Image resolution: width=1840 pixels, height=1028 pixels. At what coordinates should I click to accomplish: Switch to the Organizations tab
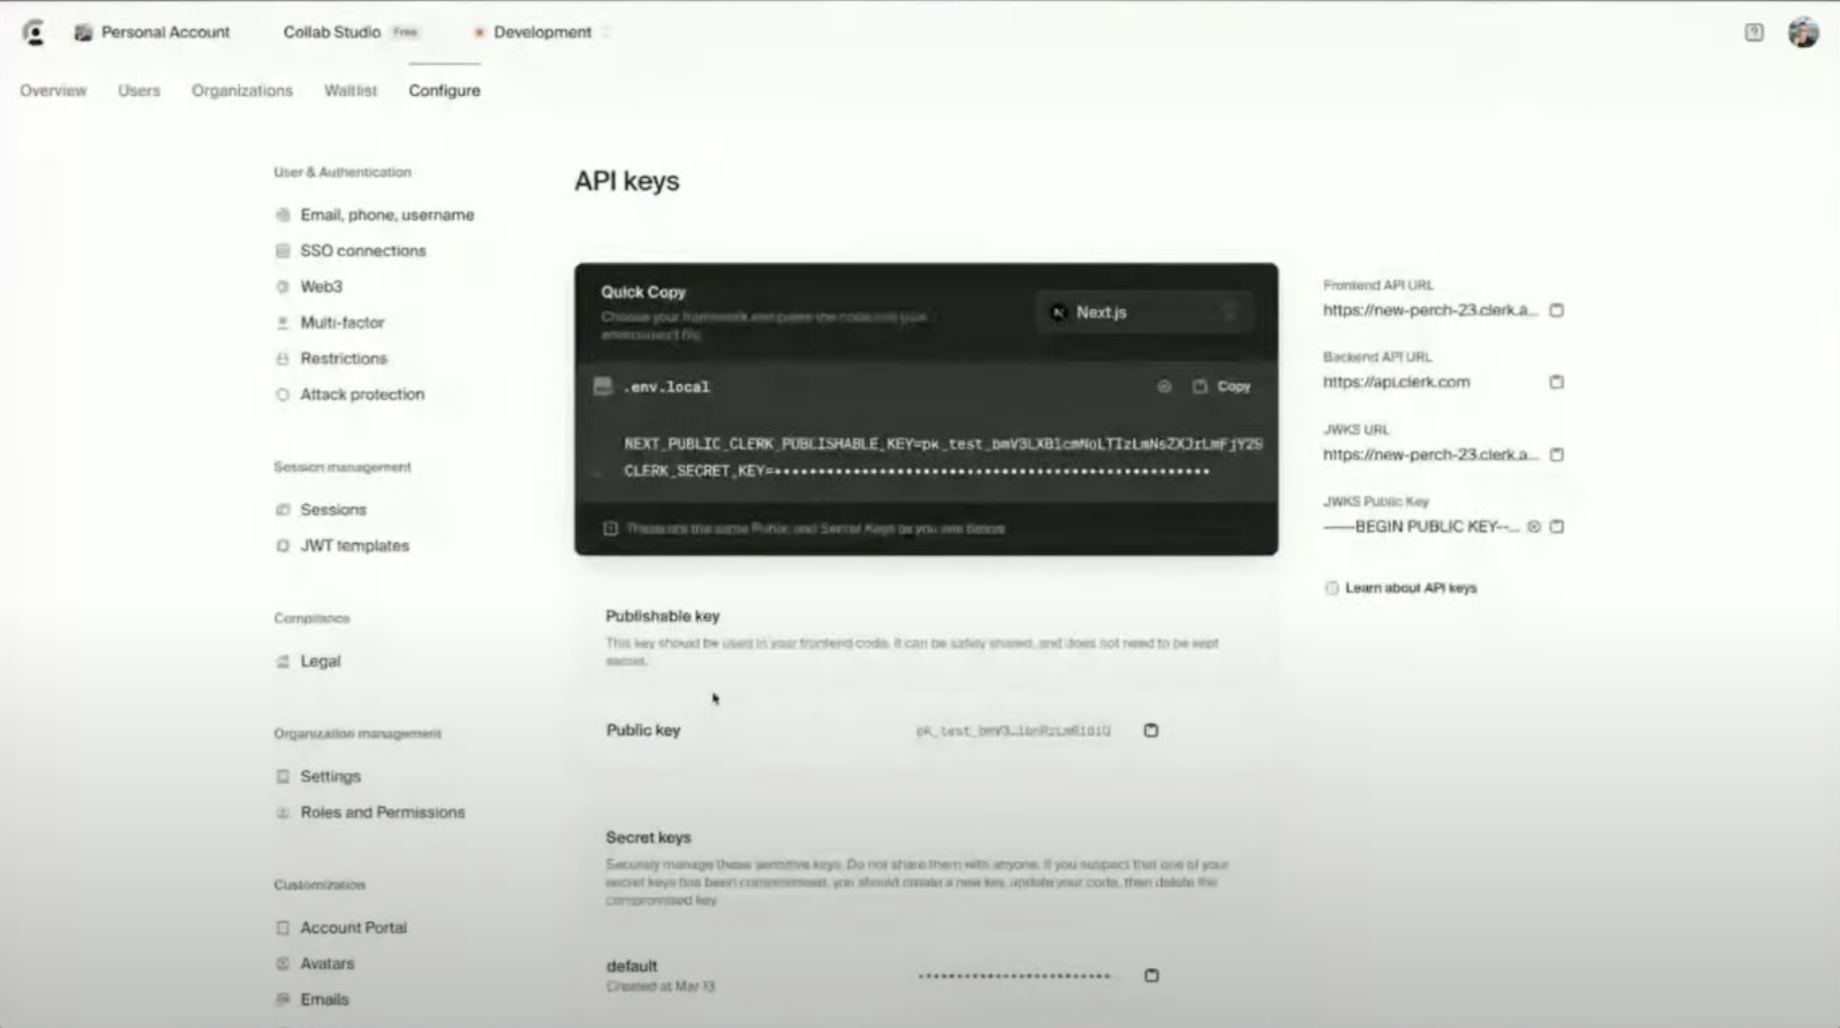point(241,90)
